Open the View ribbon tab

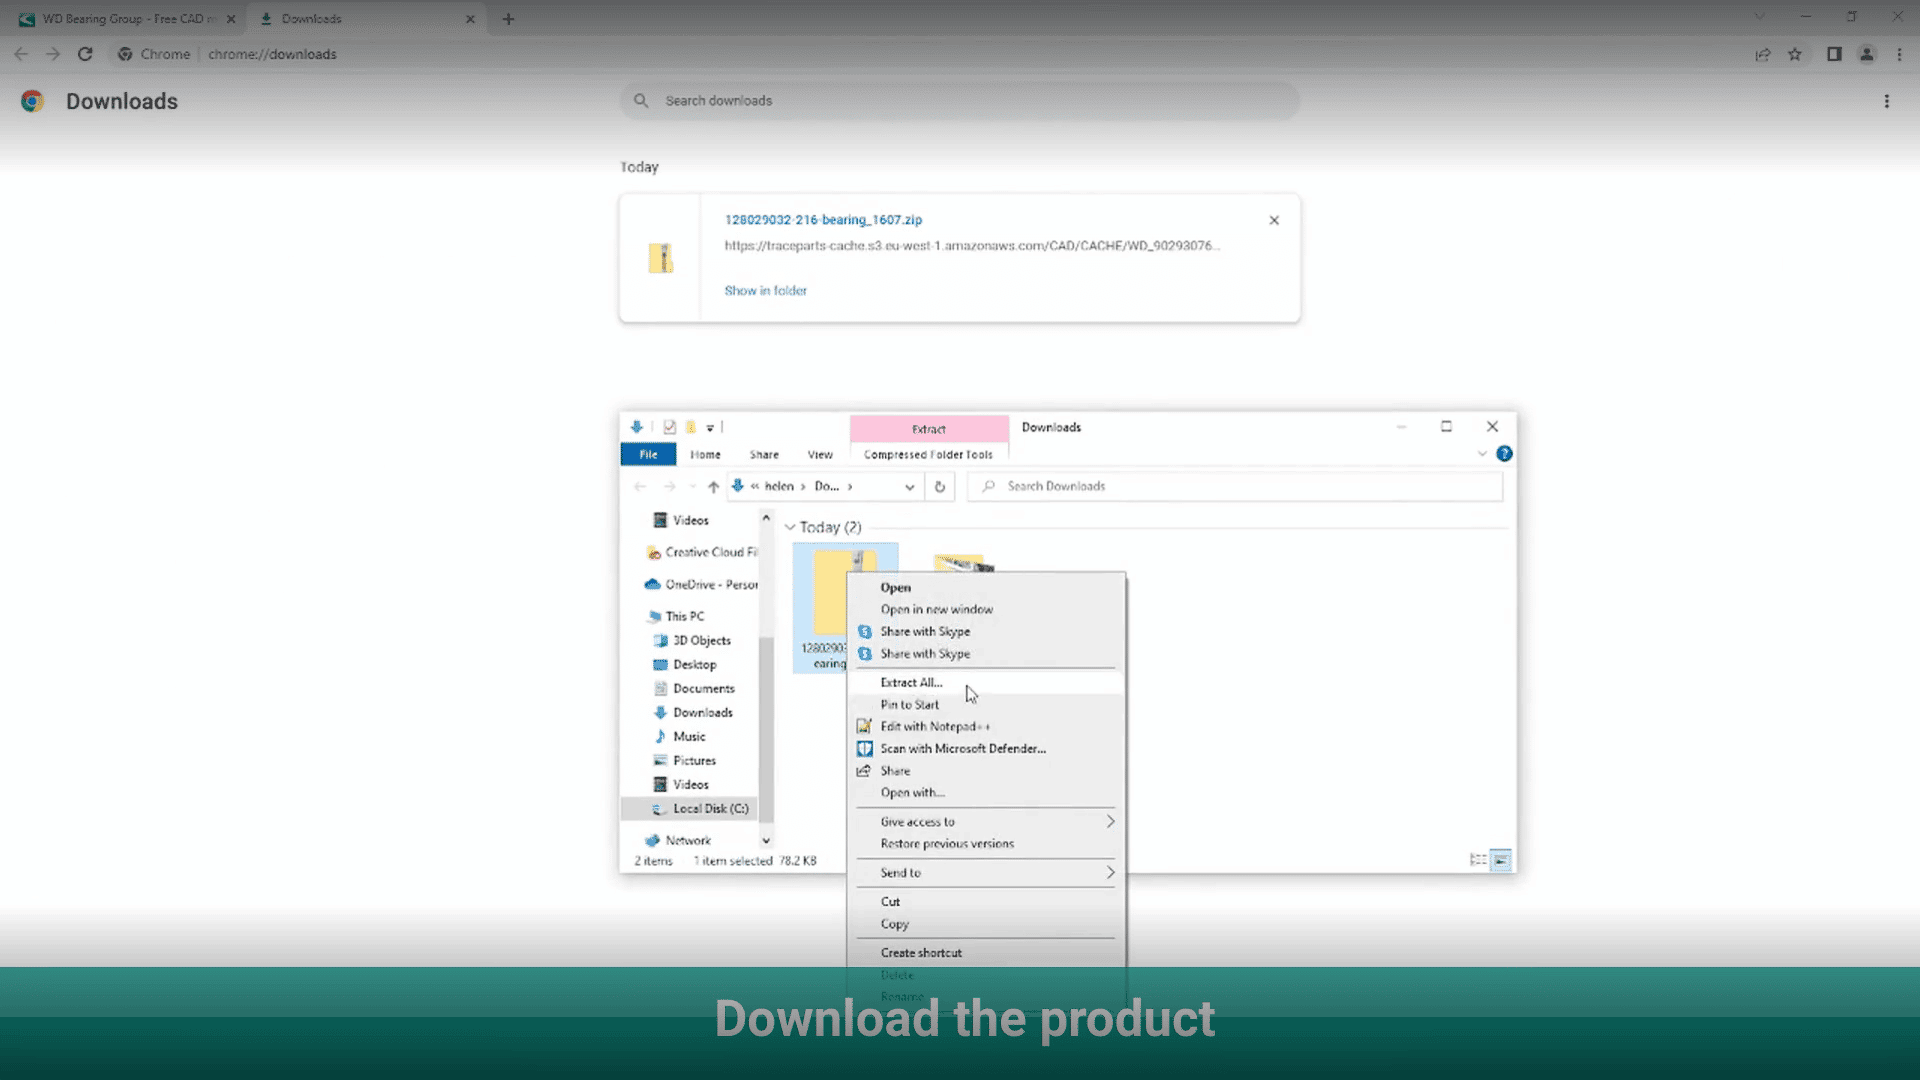(x=820, y=455)
